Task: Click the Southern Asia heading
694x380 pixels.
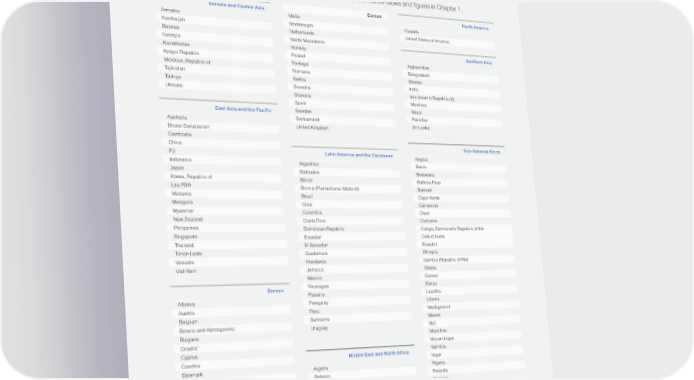Action: (478, 62)
